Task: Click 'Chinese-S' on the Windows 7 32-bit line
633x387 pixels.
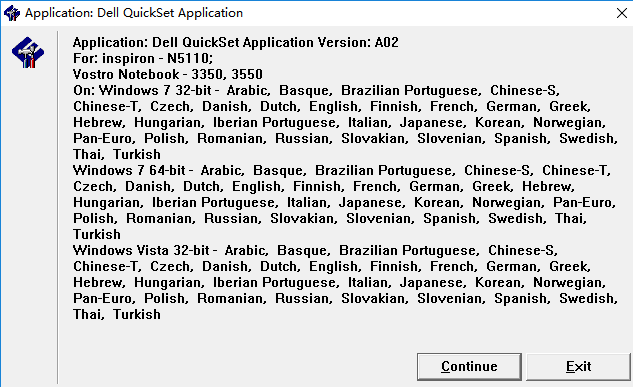Action: (524, 90)
